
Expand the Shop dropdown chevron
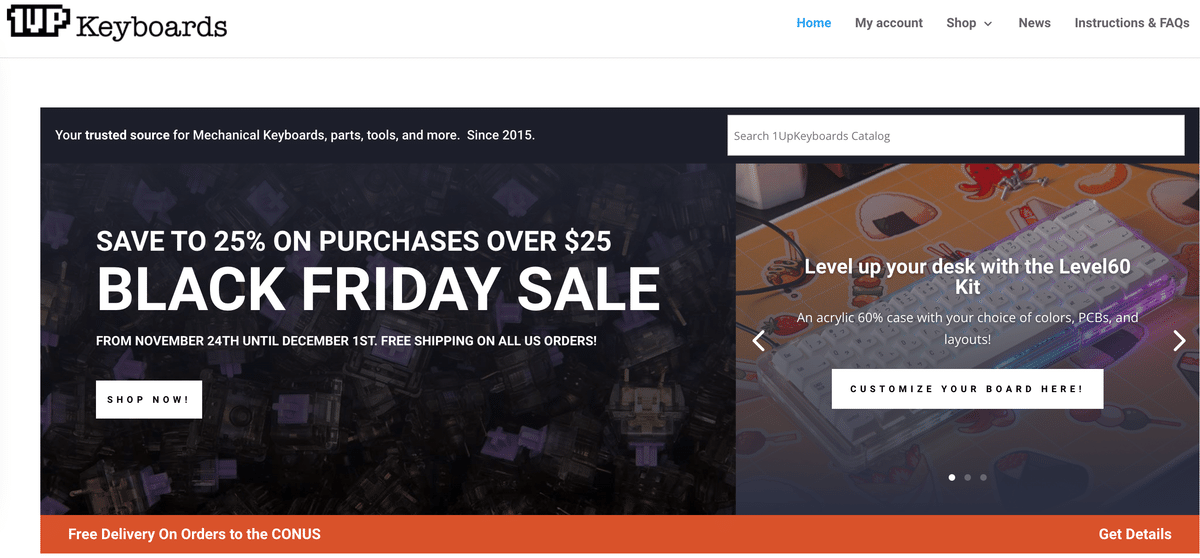point(988,23)
